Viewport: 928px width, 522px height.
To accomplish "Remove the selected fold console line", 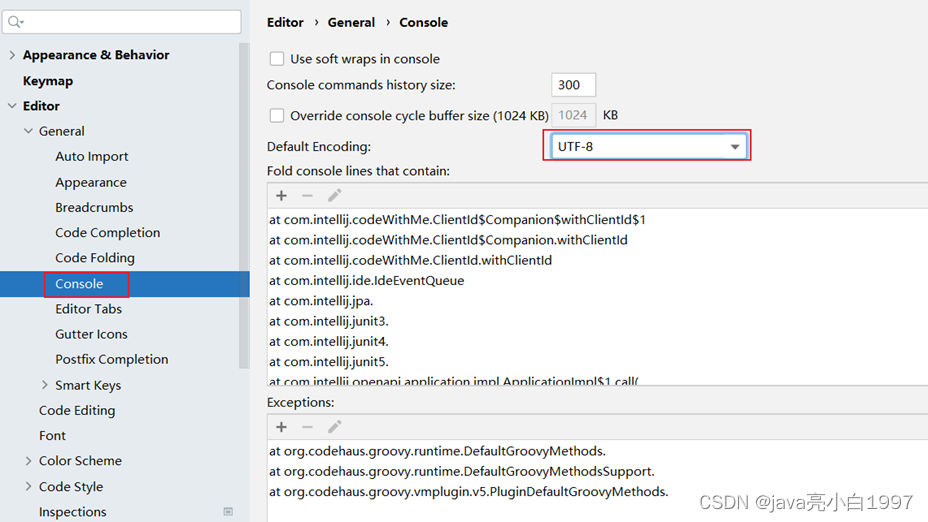I will 307,196.
